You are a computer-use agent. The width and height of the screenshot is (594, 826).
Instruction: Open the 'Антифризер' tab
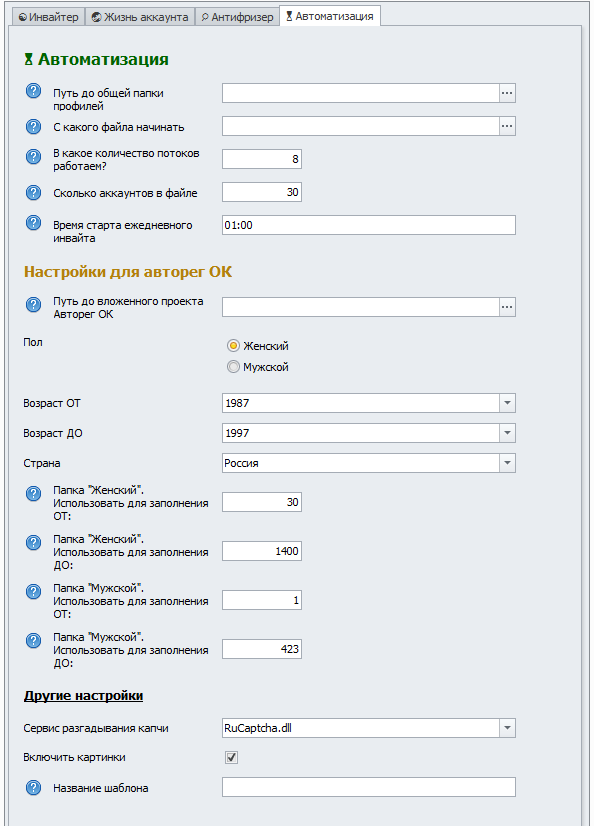tap(237, 17)
